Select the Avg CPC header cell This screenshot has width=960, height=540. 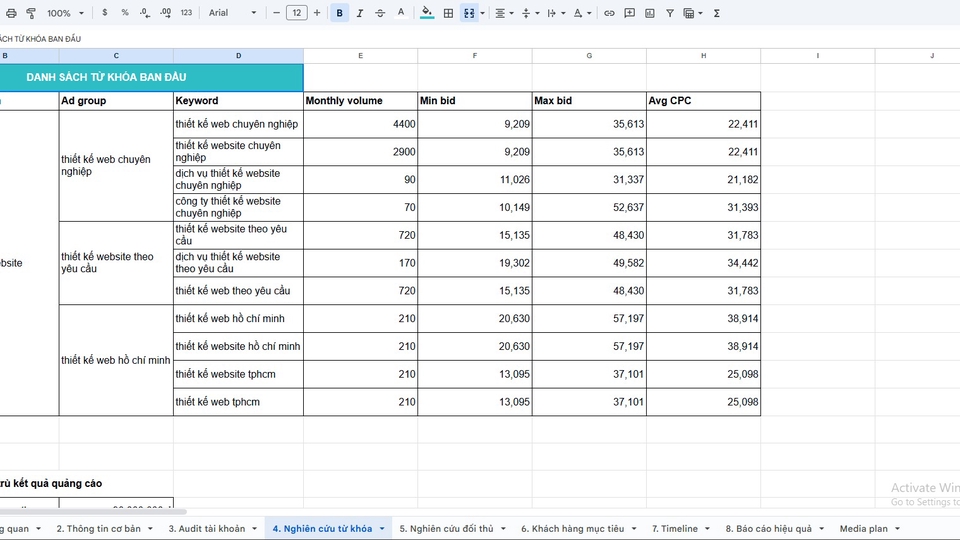pos(703,101)
